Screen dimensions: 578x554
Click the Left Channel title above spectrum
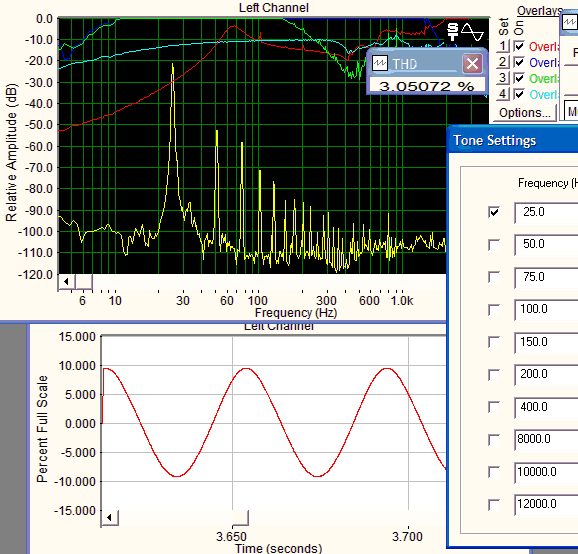(274, 7)
